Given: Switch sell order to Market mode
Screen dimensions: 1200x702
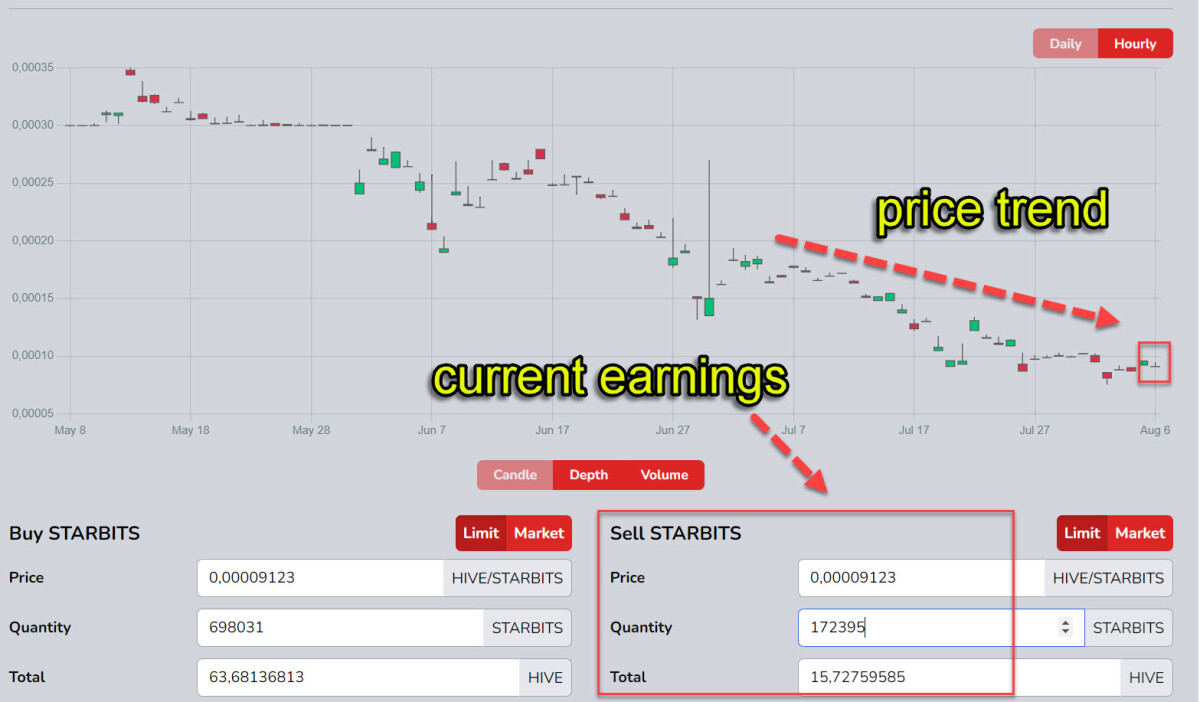Looking at the screenshot, I should 1140,533.
